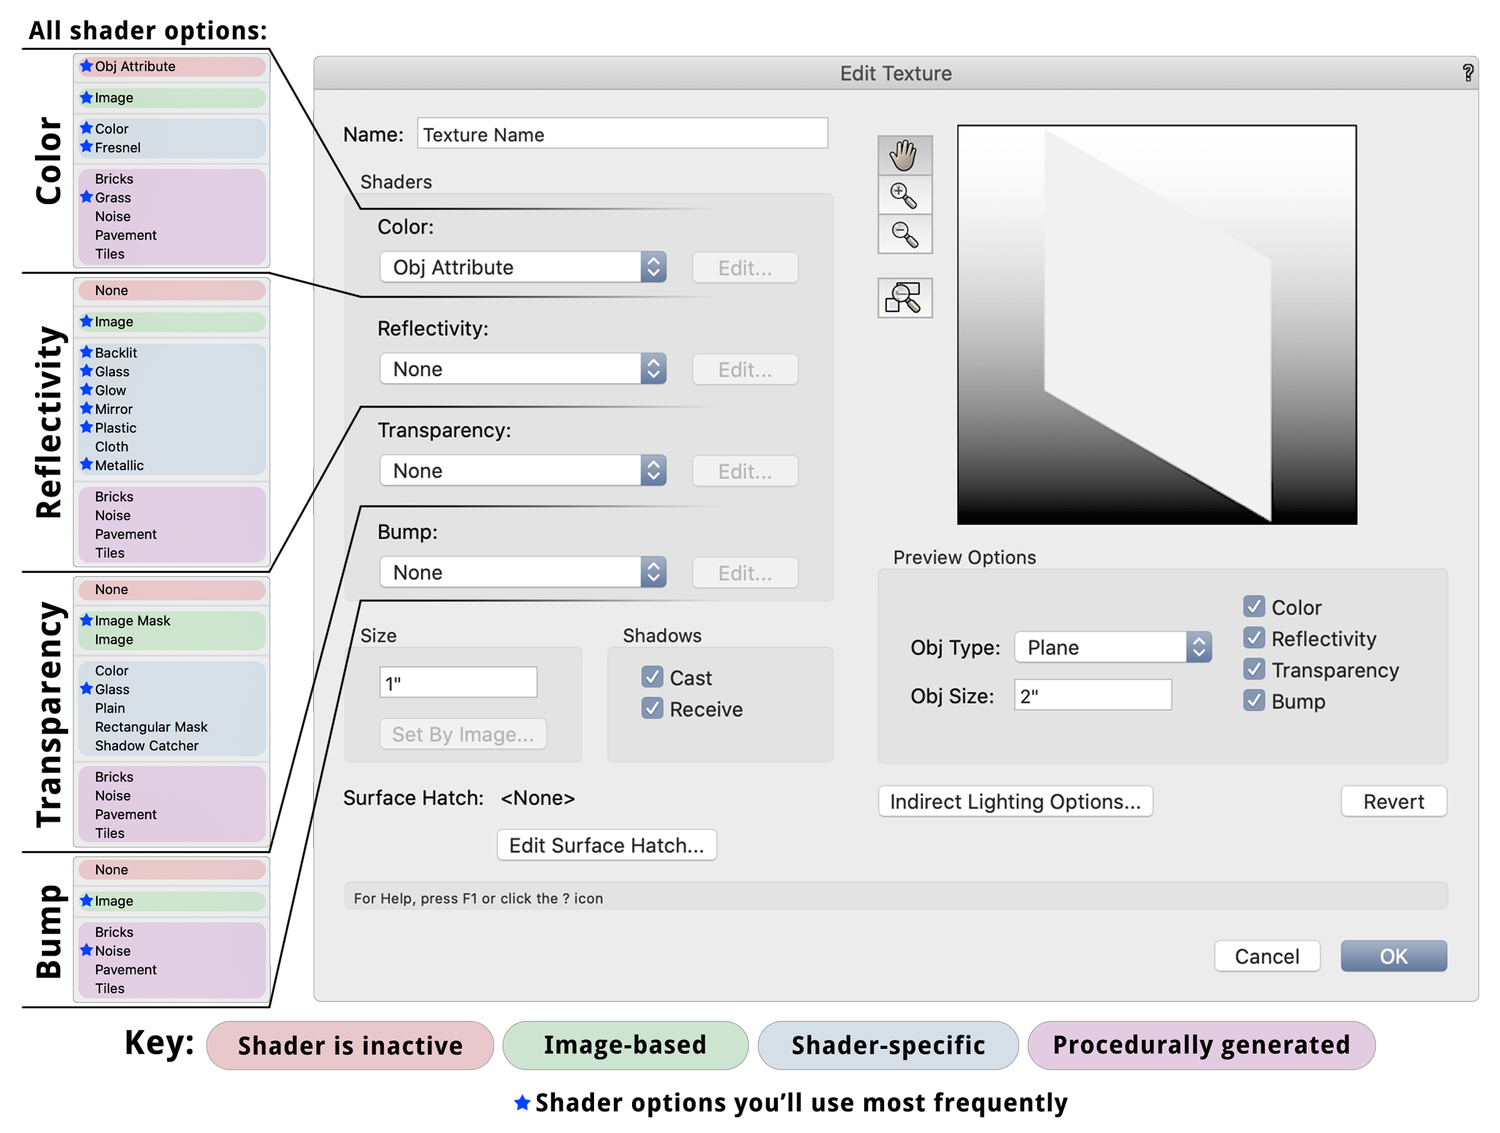
Task: Uncheck the Cast shadows checkbox
Action: [653, 677]
